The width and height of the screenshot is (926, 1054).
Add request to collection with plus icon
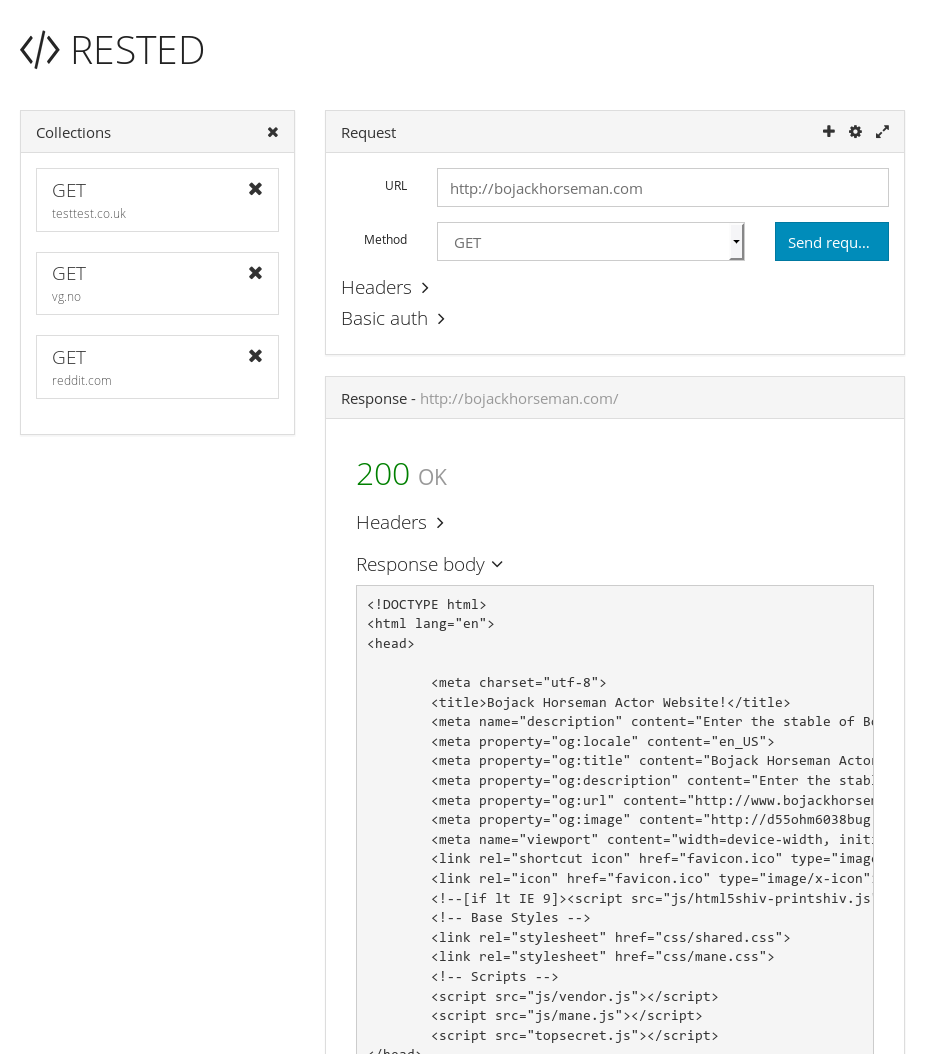click(x=828, y=132)
